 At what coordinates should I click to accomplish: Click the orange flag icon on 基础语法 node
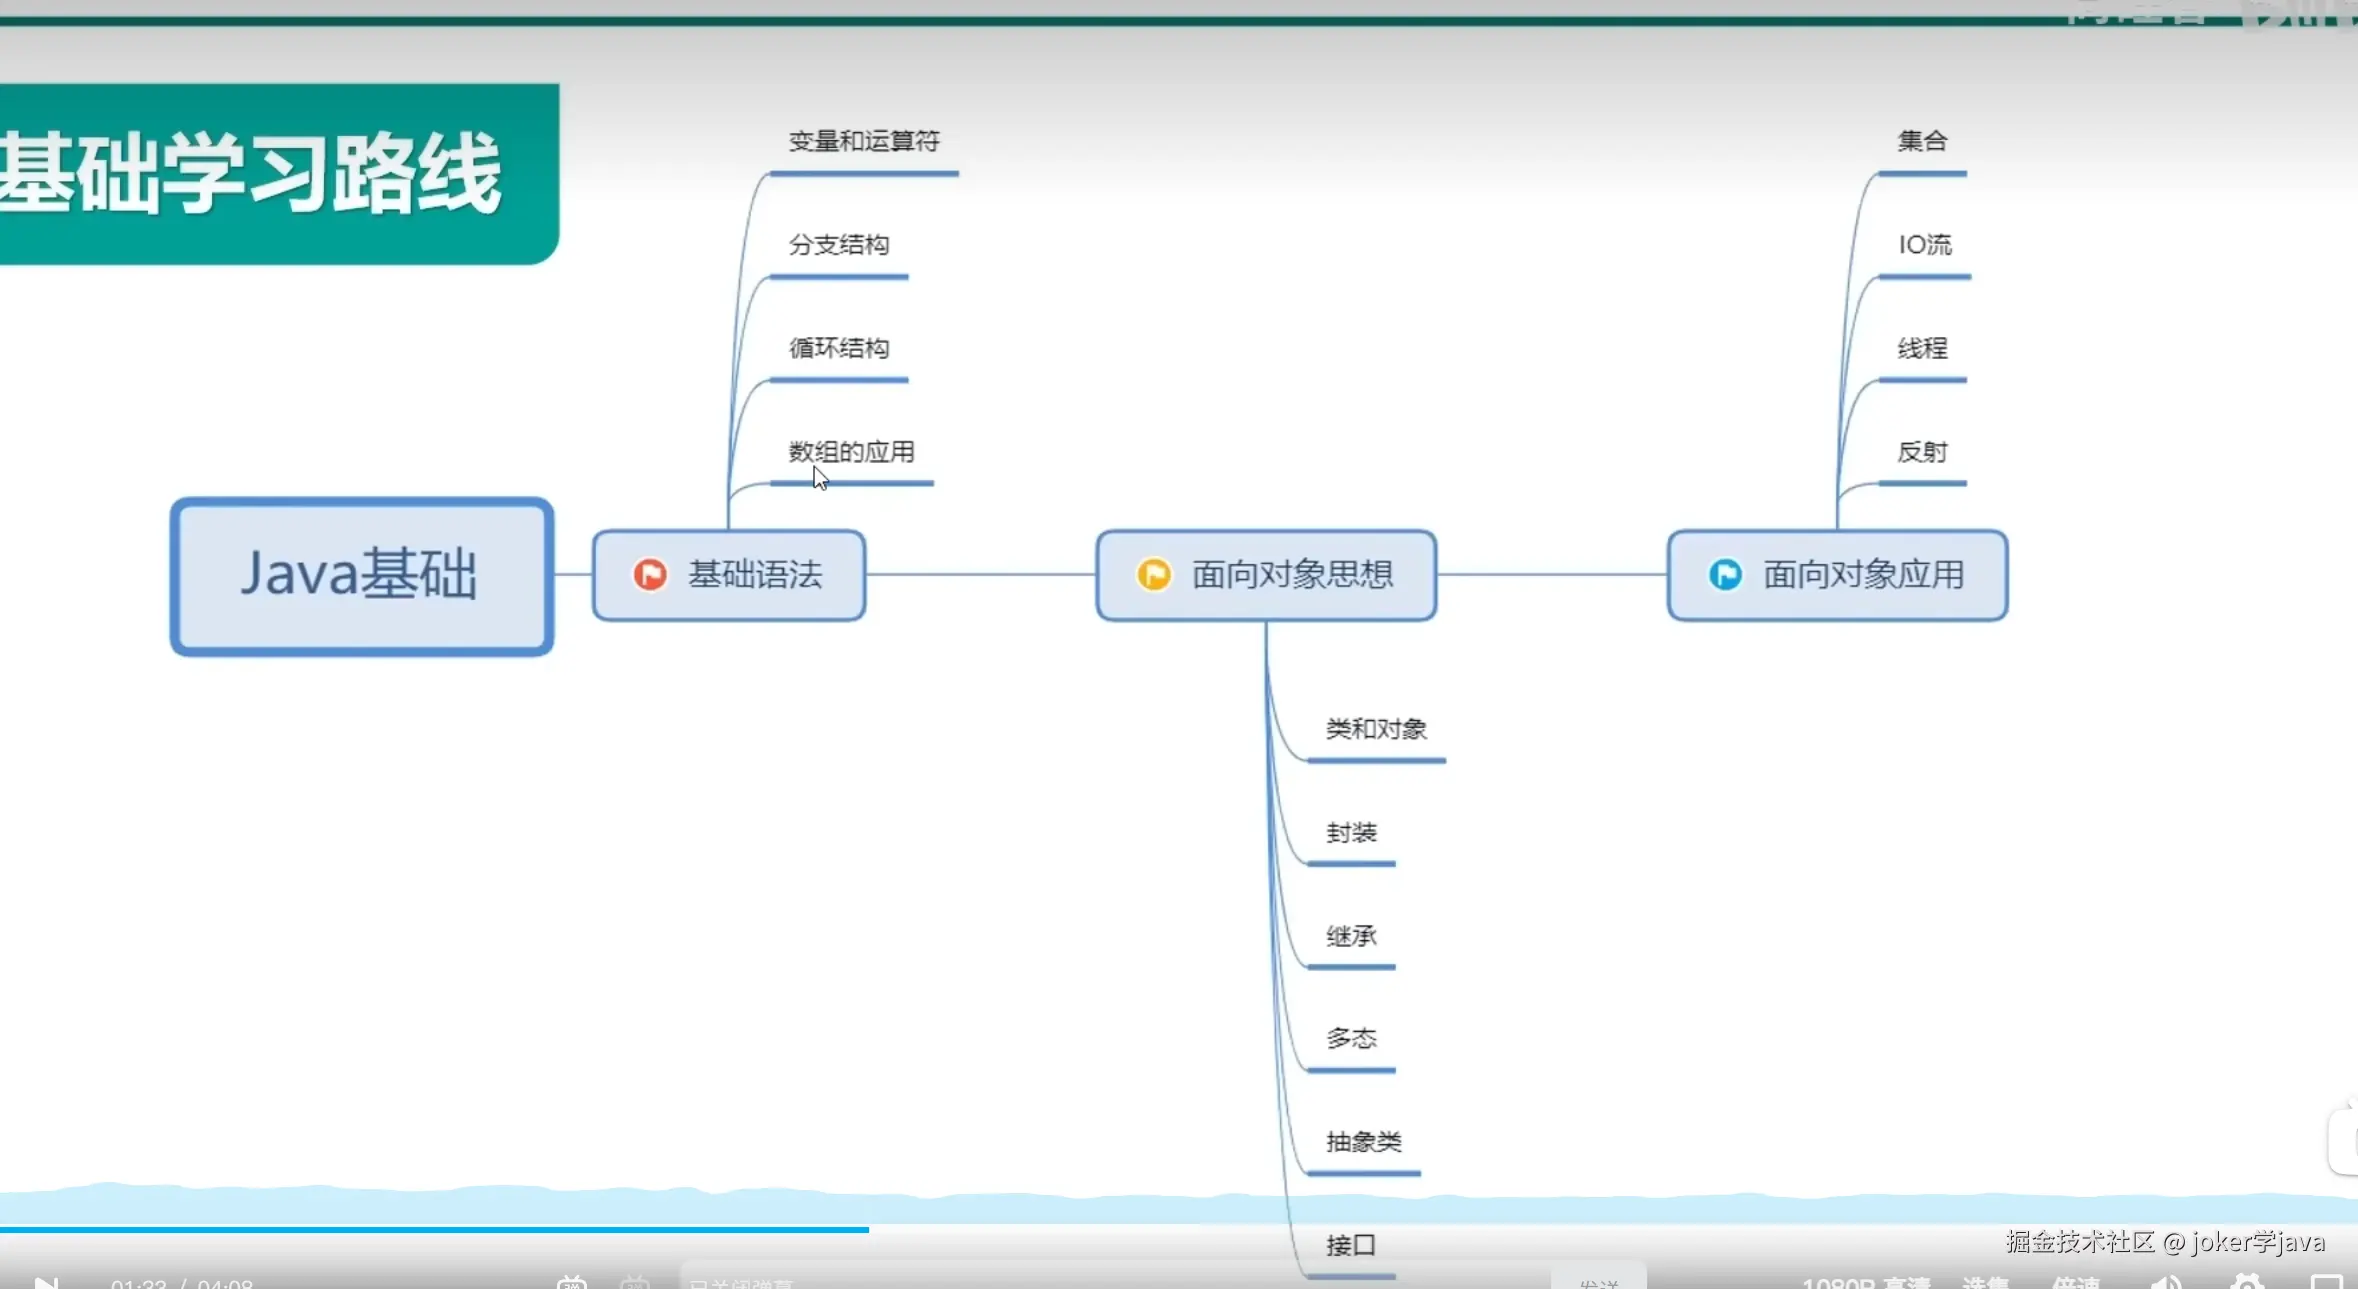click(649, 575)
